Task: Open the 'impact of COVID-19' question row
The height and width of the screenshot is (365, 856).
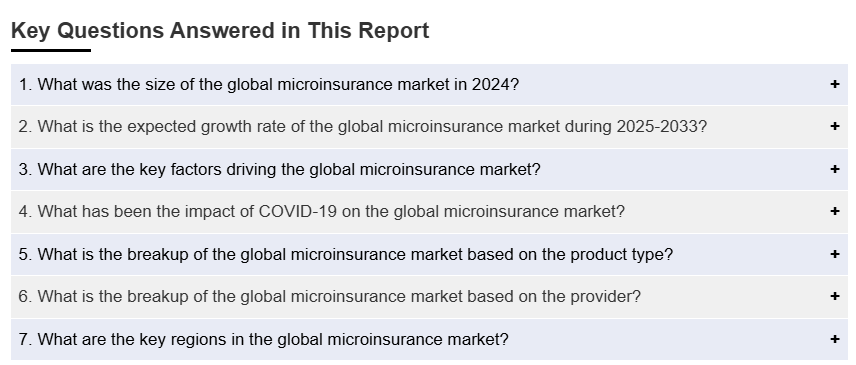Action: (429, 212)
